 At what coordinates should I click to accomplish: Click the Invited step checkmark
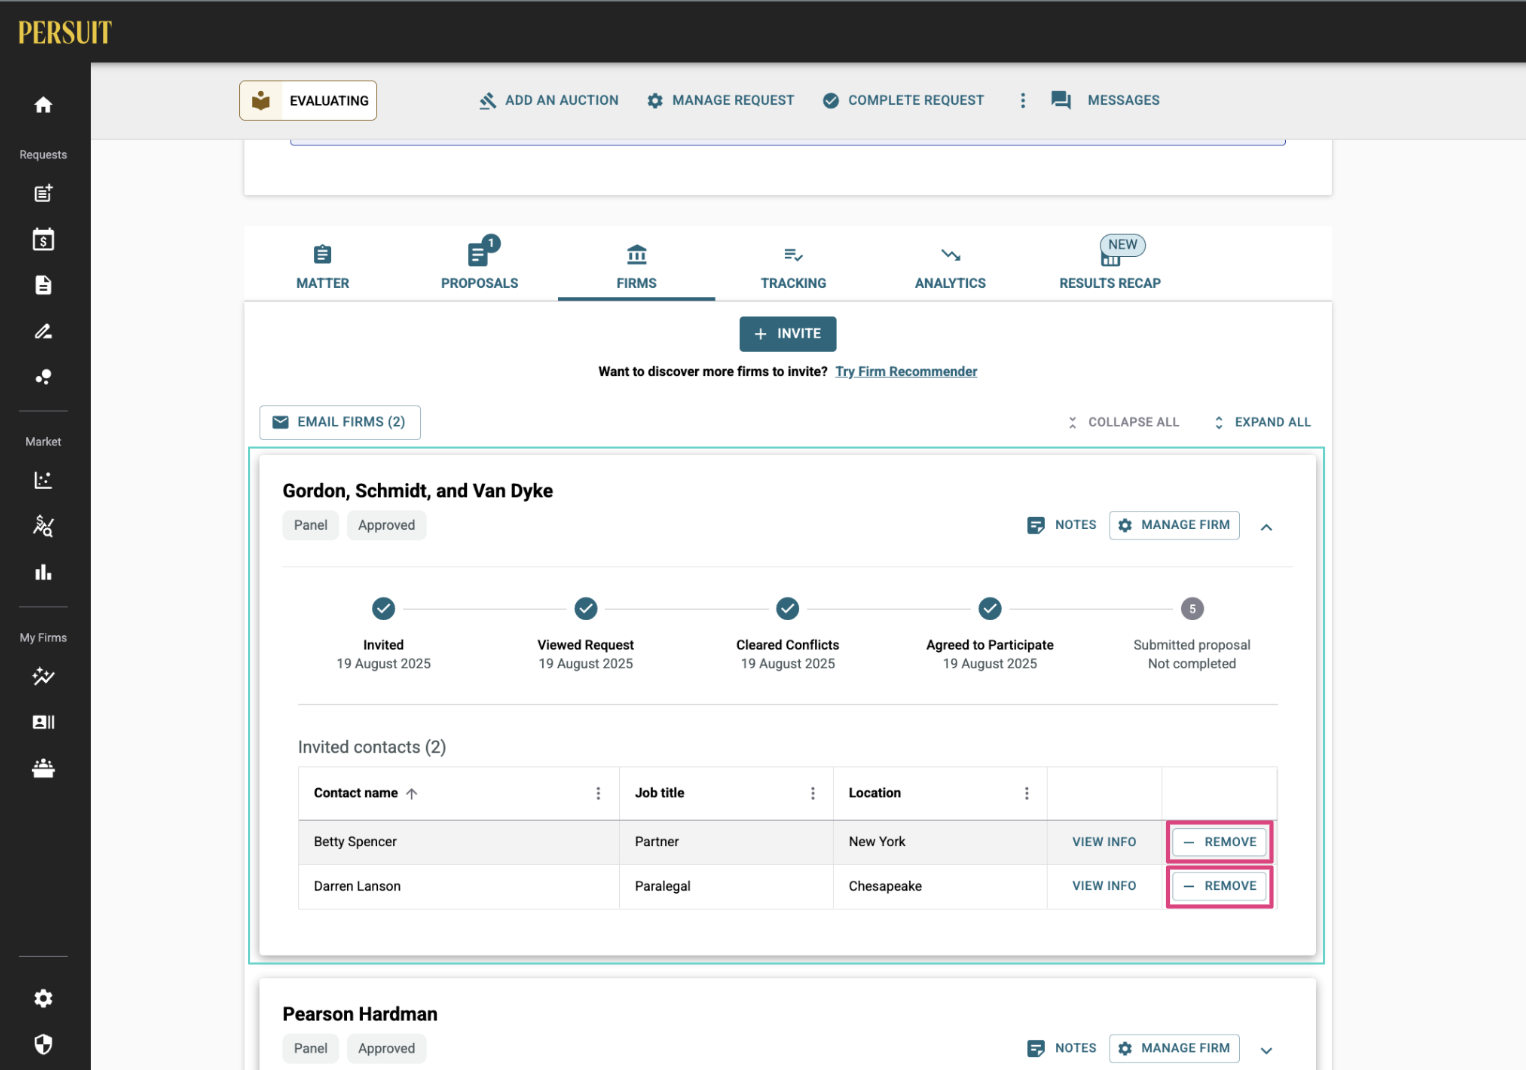(384, 608)
